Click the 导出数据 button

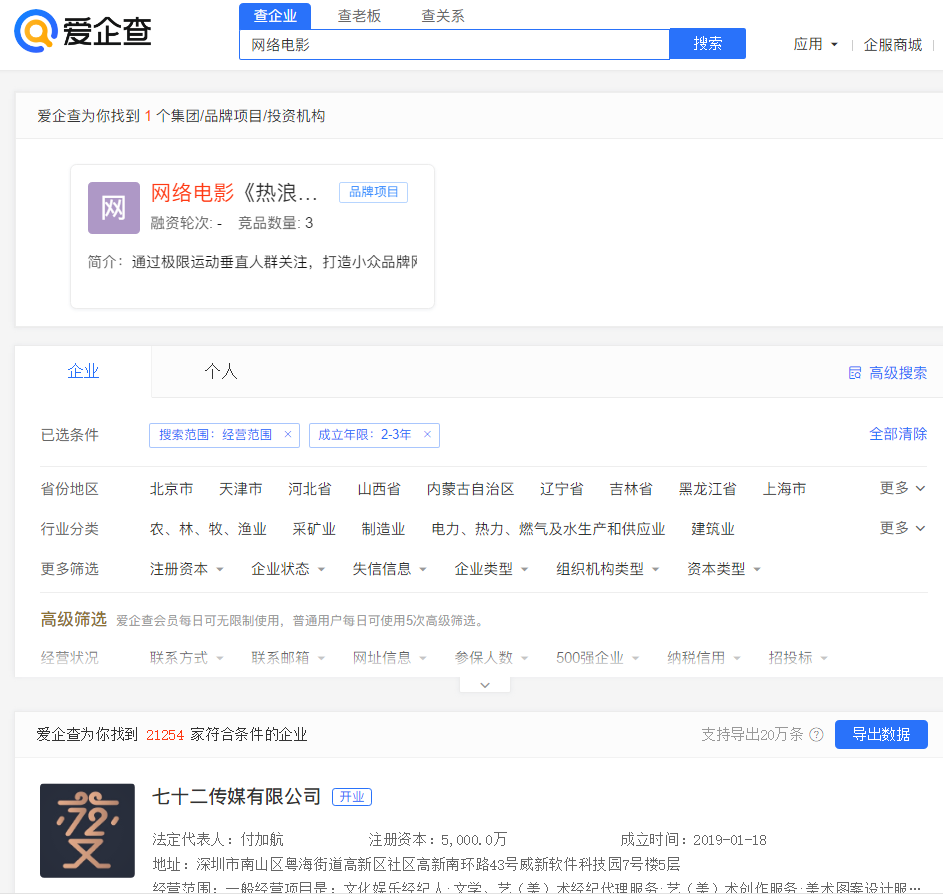[x=880, y=734]
